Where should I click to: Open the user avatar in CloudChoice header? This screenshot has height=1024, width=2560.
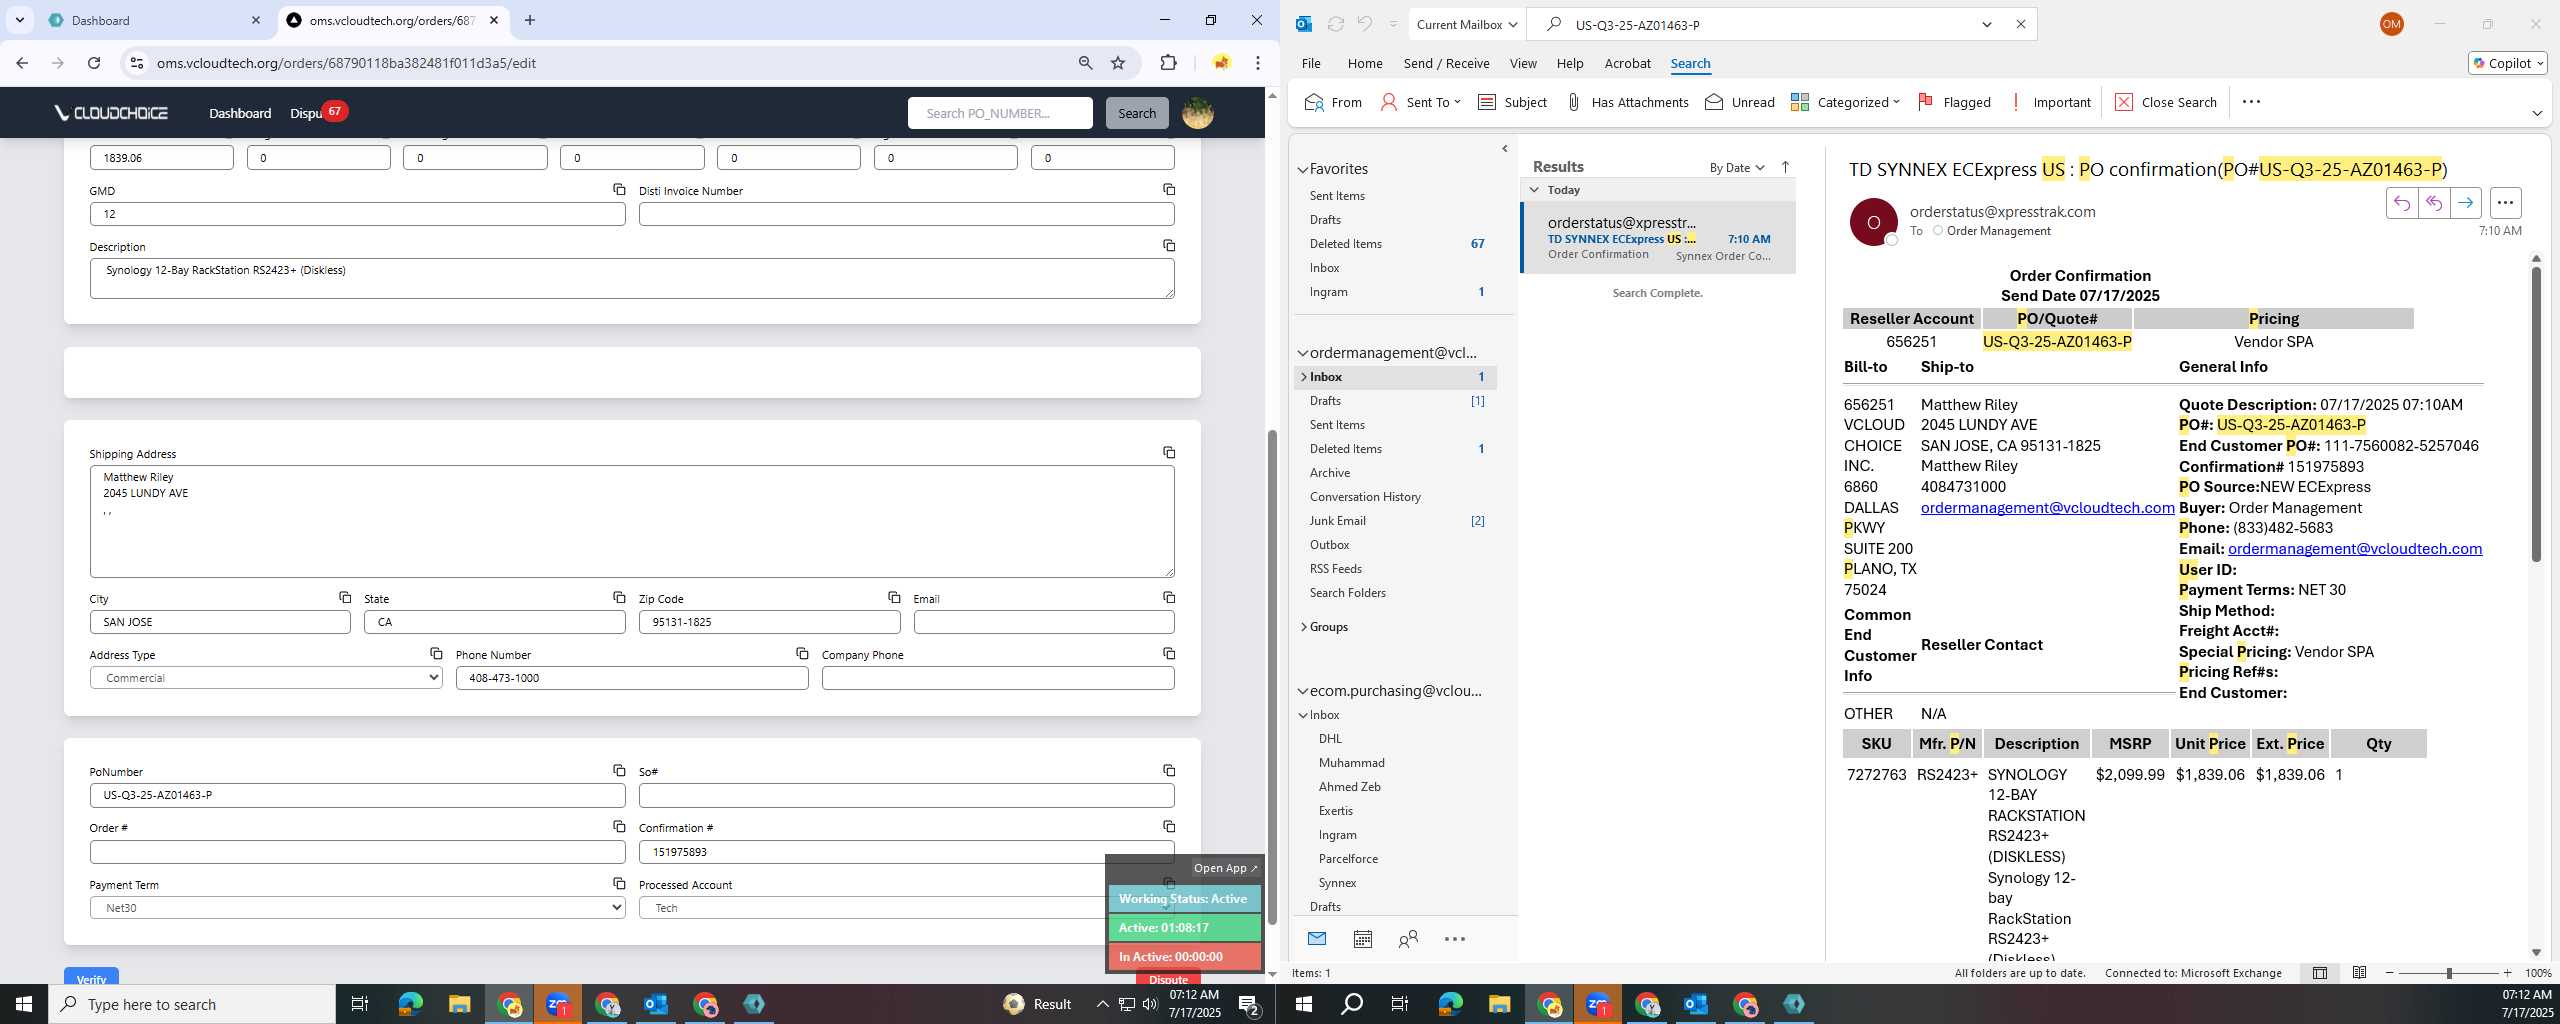tap(1197, 113)
